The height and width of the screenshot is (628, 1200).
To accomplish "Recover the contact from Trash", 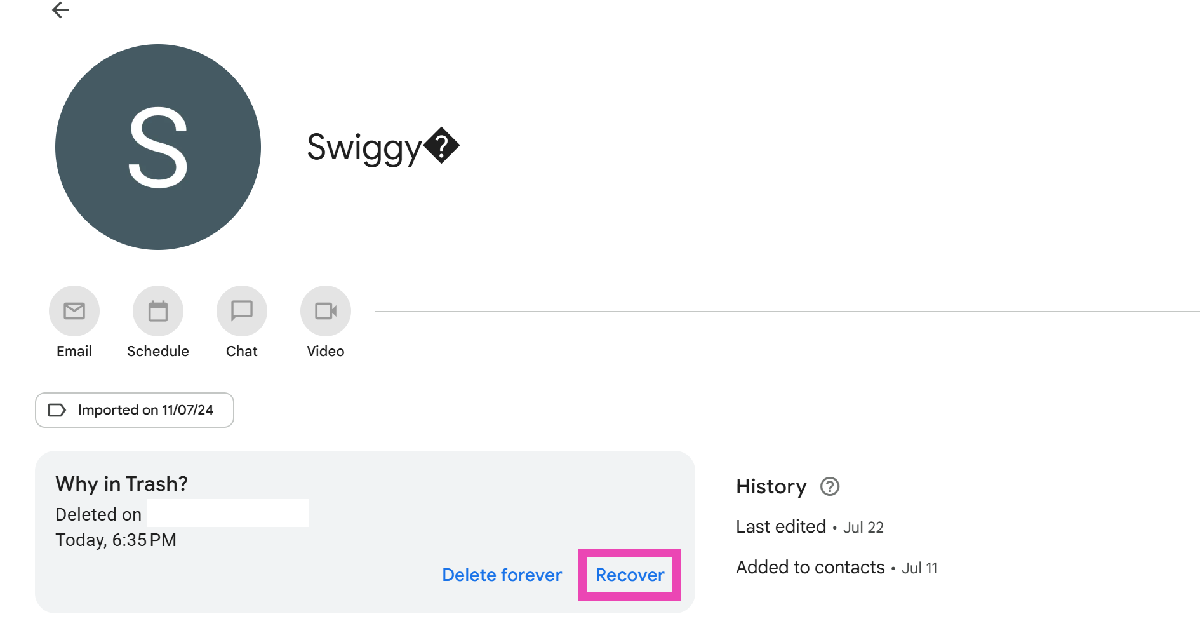I will (630, 575).
